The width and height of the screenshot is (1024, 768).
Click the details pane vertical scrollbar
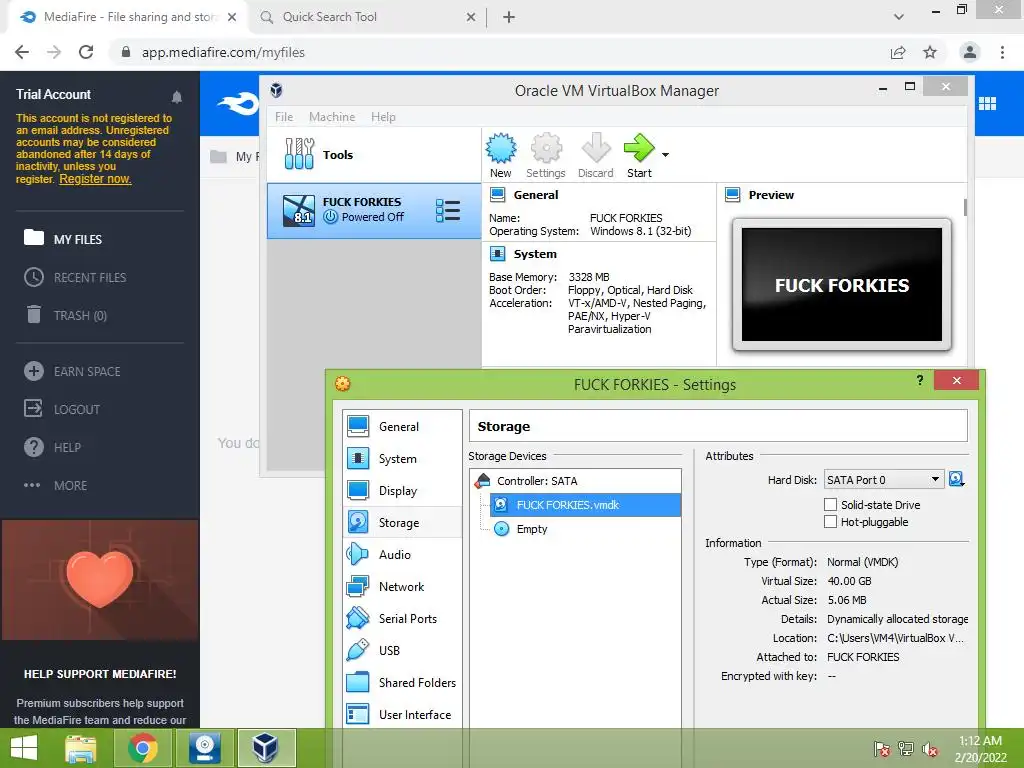(965, 207)
